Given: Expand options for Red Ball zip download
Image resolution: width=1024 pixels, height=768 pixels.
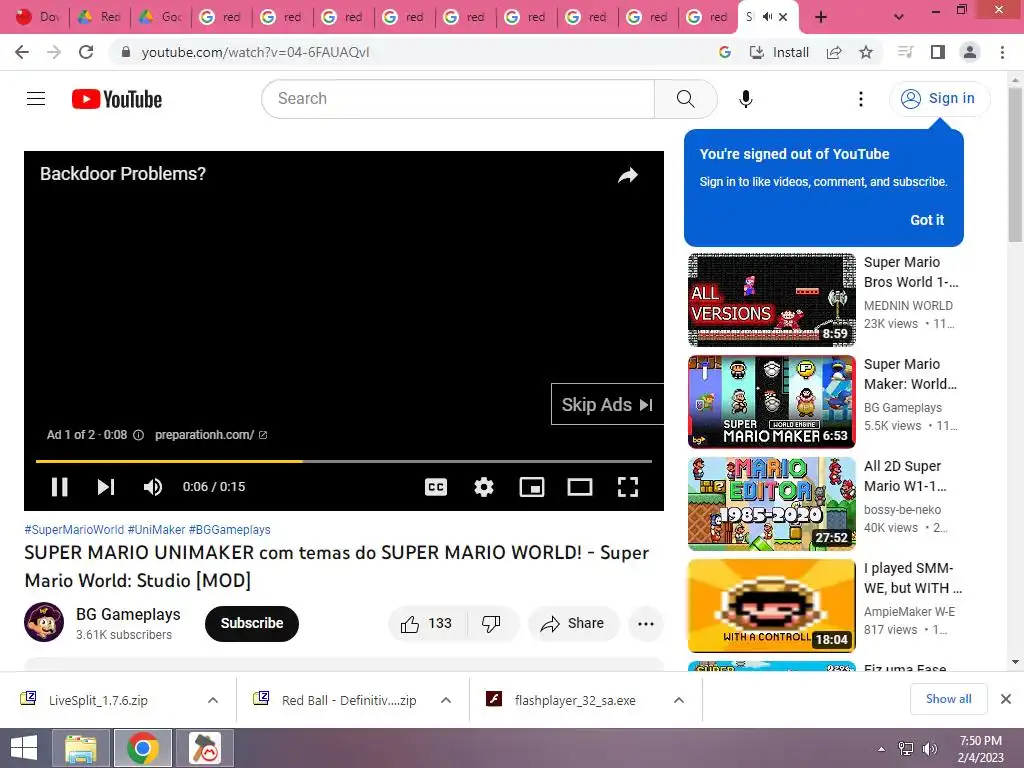Looking at the screenshot, I should coord(446,700).
